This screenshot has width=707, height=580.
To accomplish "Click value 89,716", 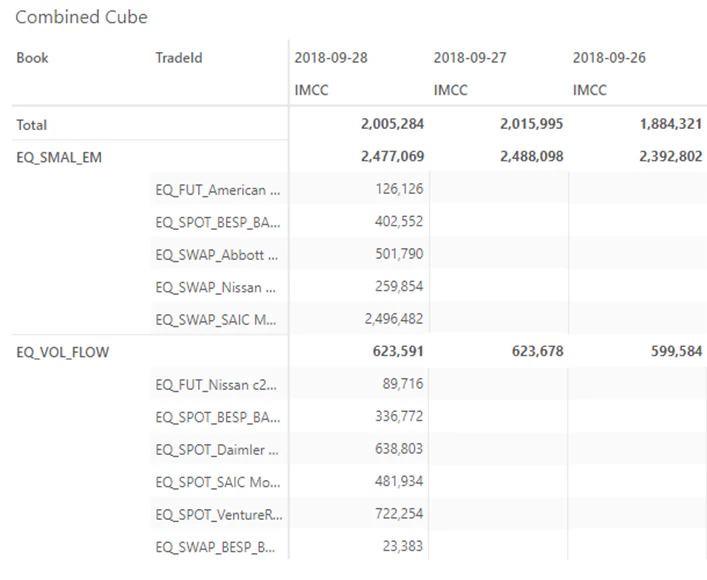I will pyautogui.click(x=403, y=383).
